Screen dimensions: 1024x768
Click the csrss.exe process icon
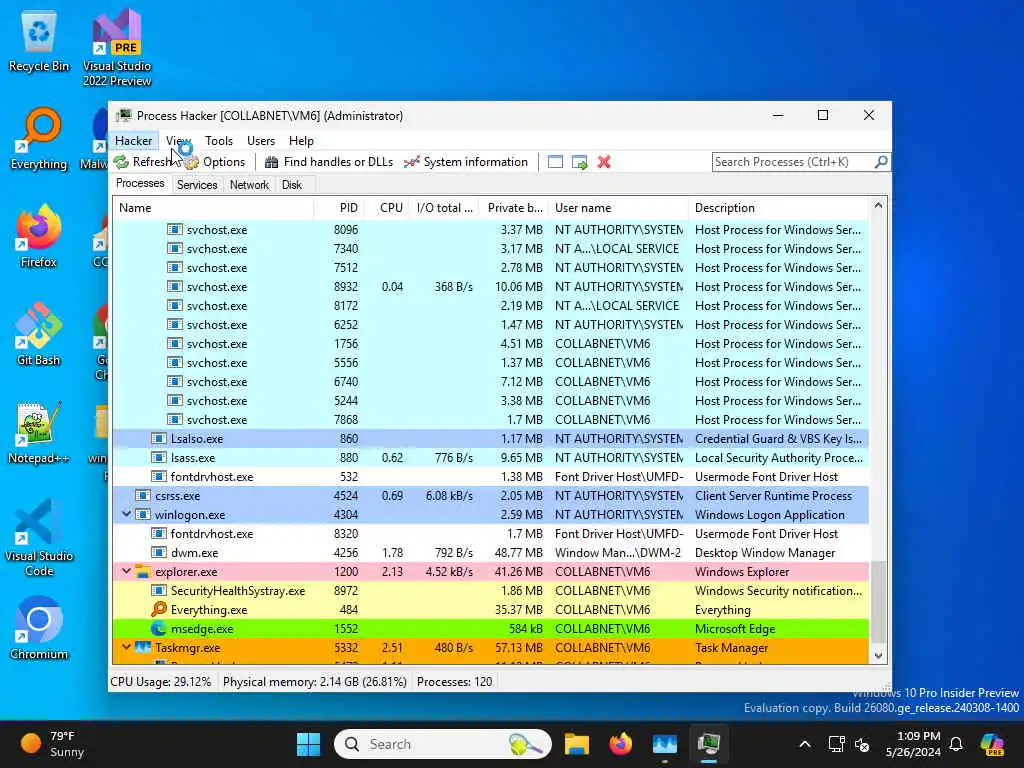tap(142, 496)
